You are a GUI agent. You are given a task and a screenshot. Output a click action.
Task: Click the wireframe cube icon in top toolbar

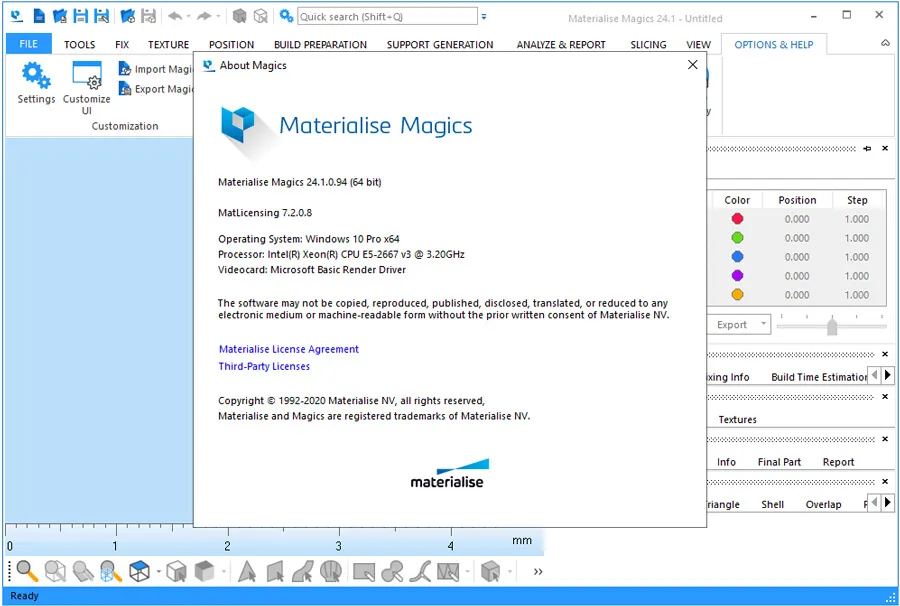(x=261, y=16)
